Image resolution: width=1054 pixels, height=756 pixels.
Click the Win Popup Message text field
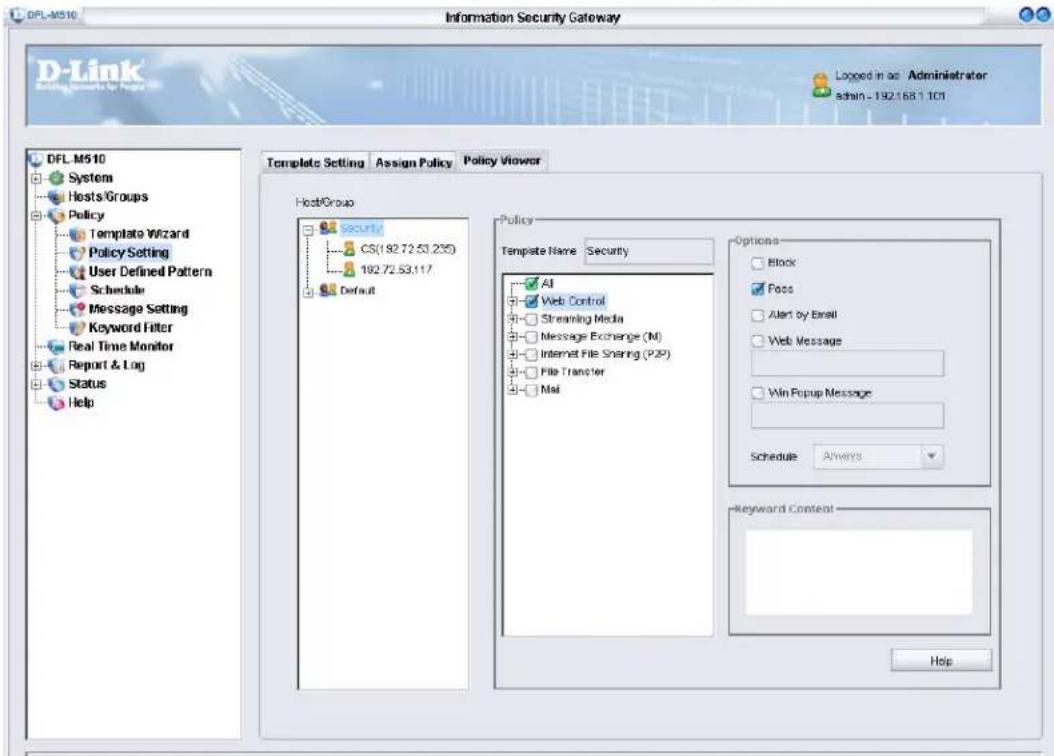tap(847, 416)
